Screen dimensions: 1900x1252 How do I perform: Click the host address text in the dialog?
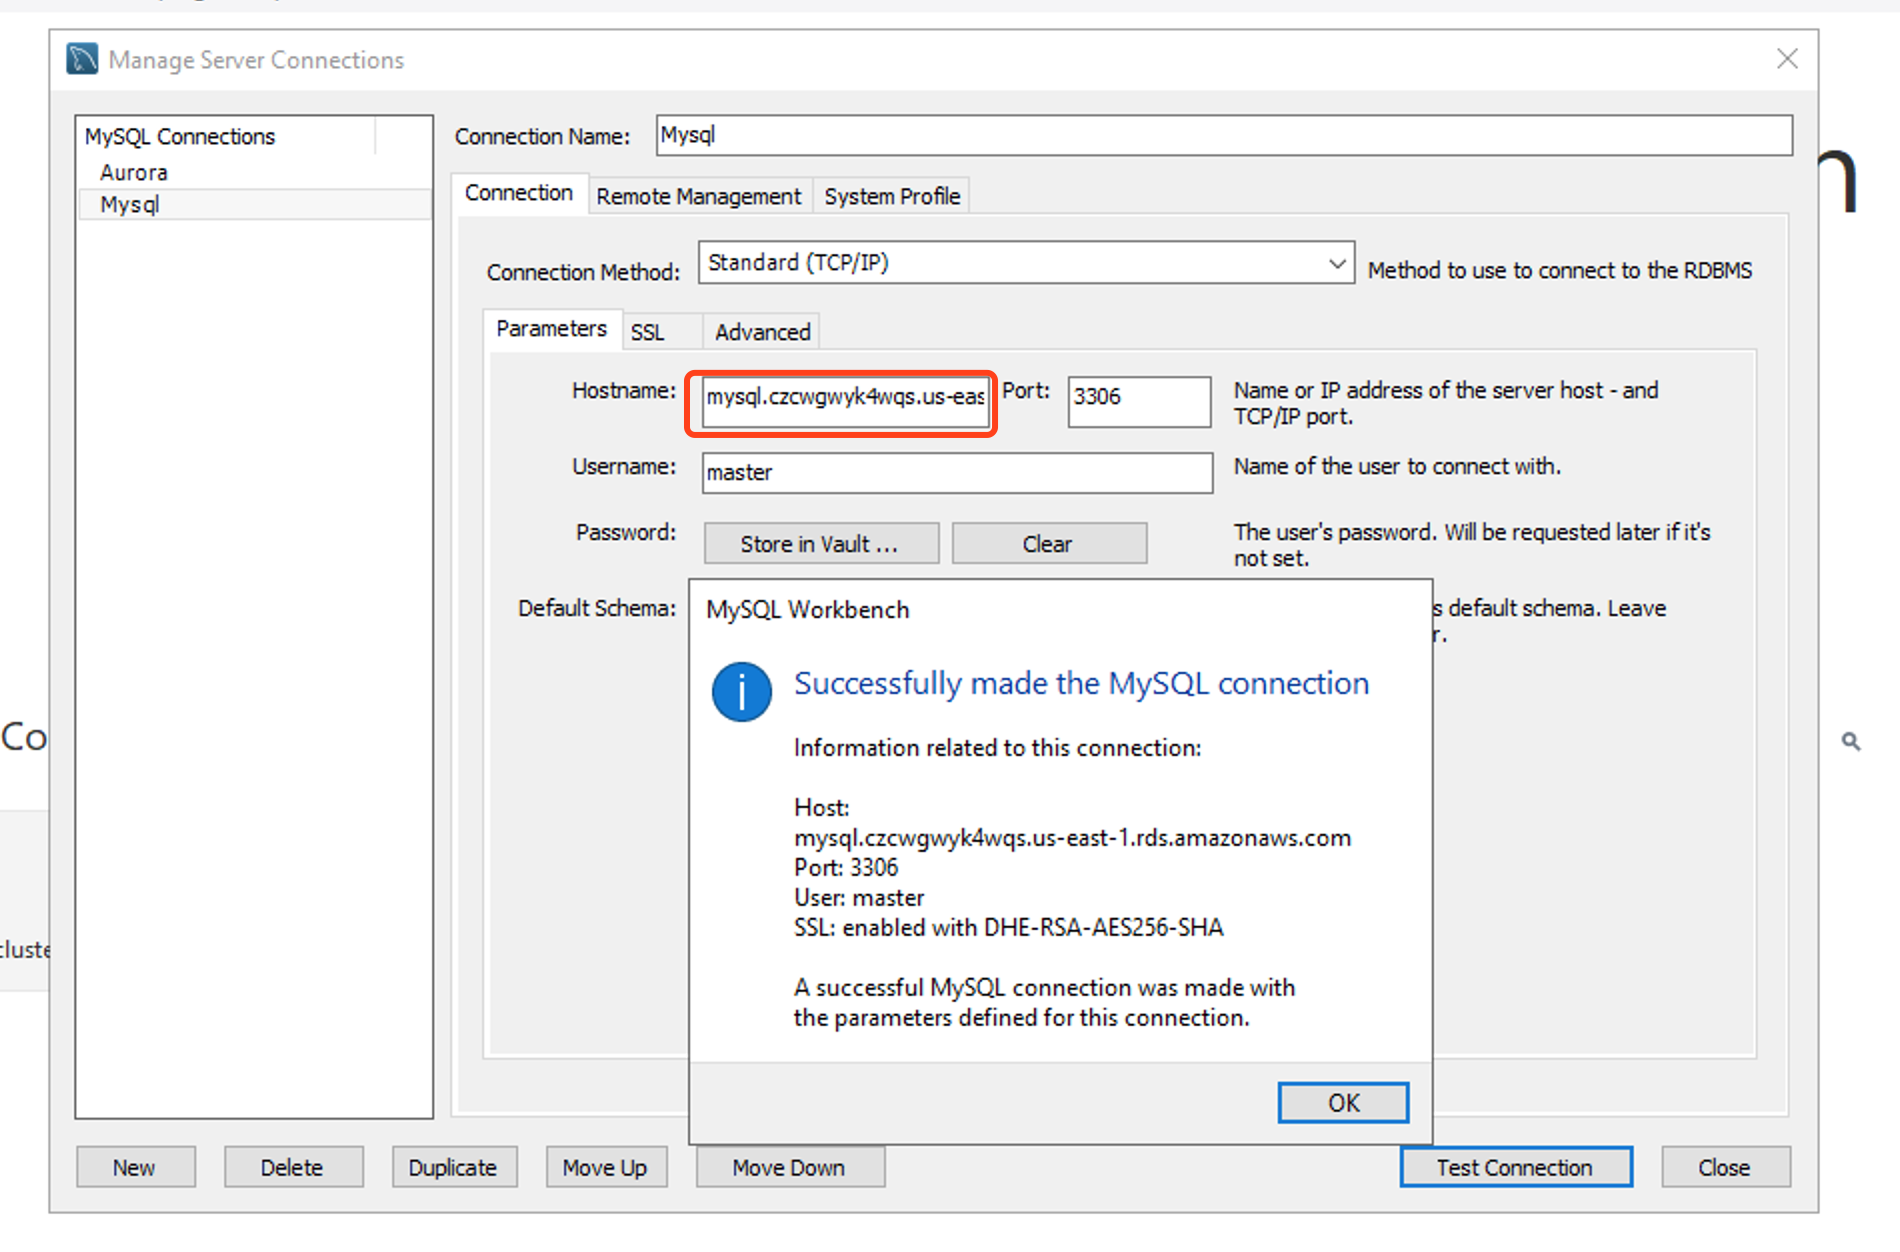(x=1072, y=837)
